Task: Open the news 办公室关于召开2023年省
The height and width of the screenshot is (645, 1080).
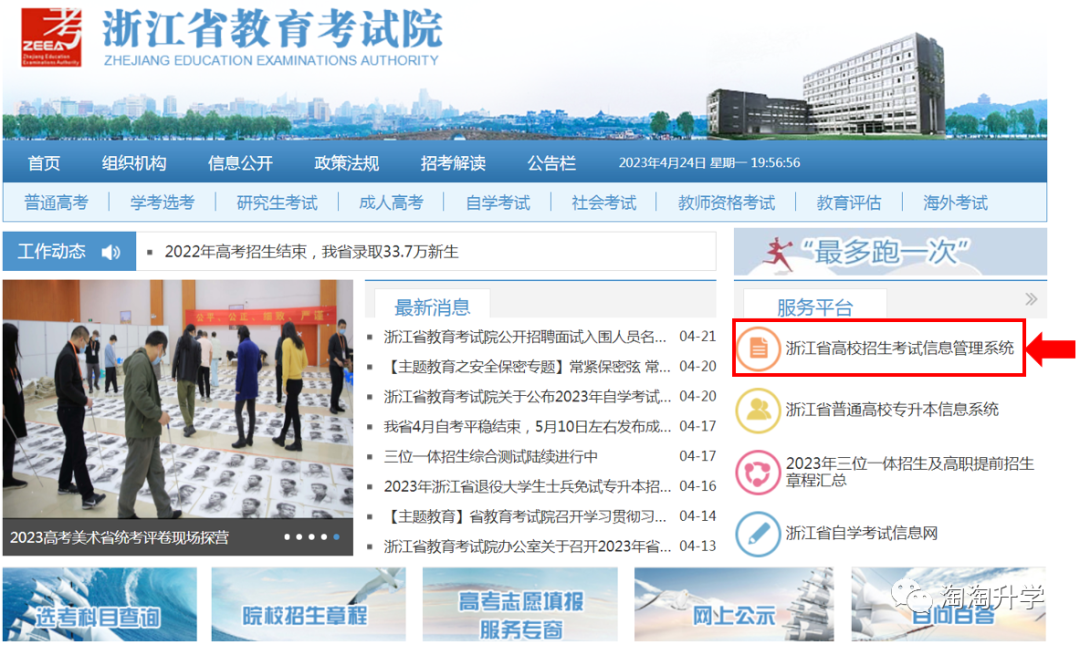Action: pos(527,546)
